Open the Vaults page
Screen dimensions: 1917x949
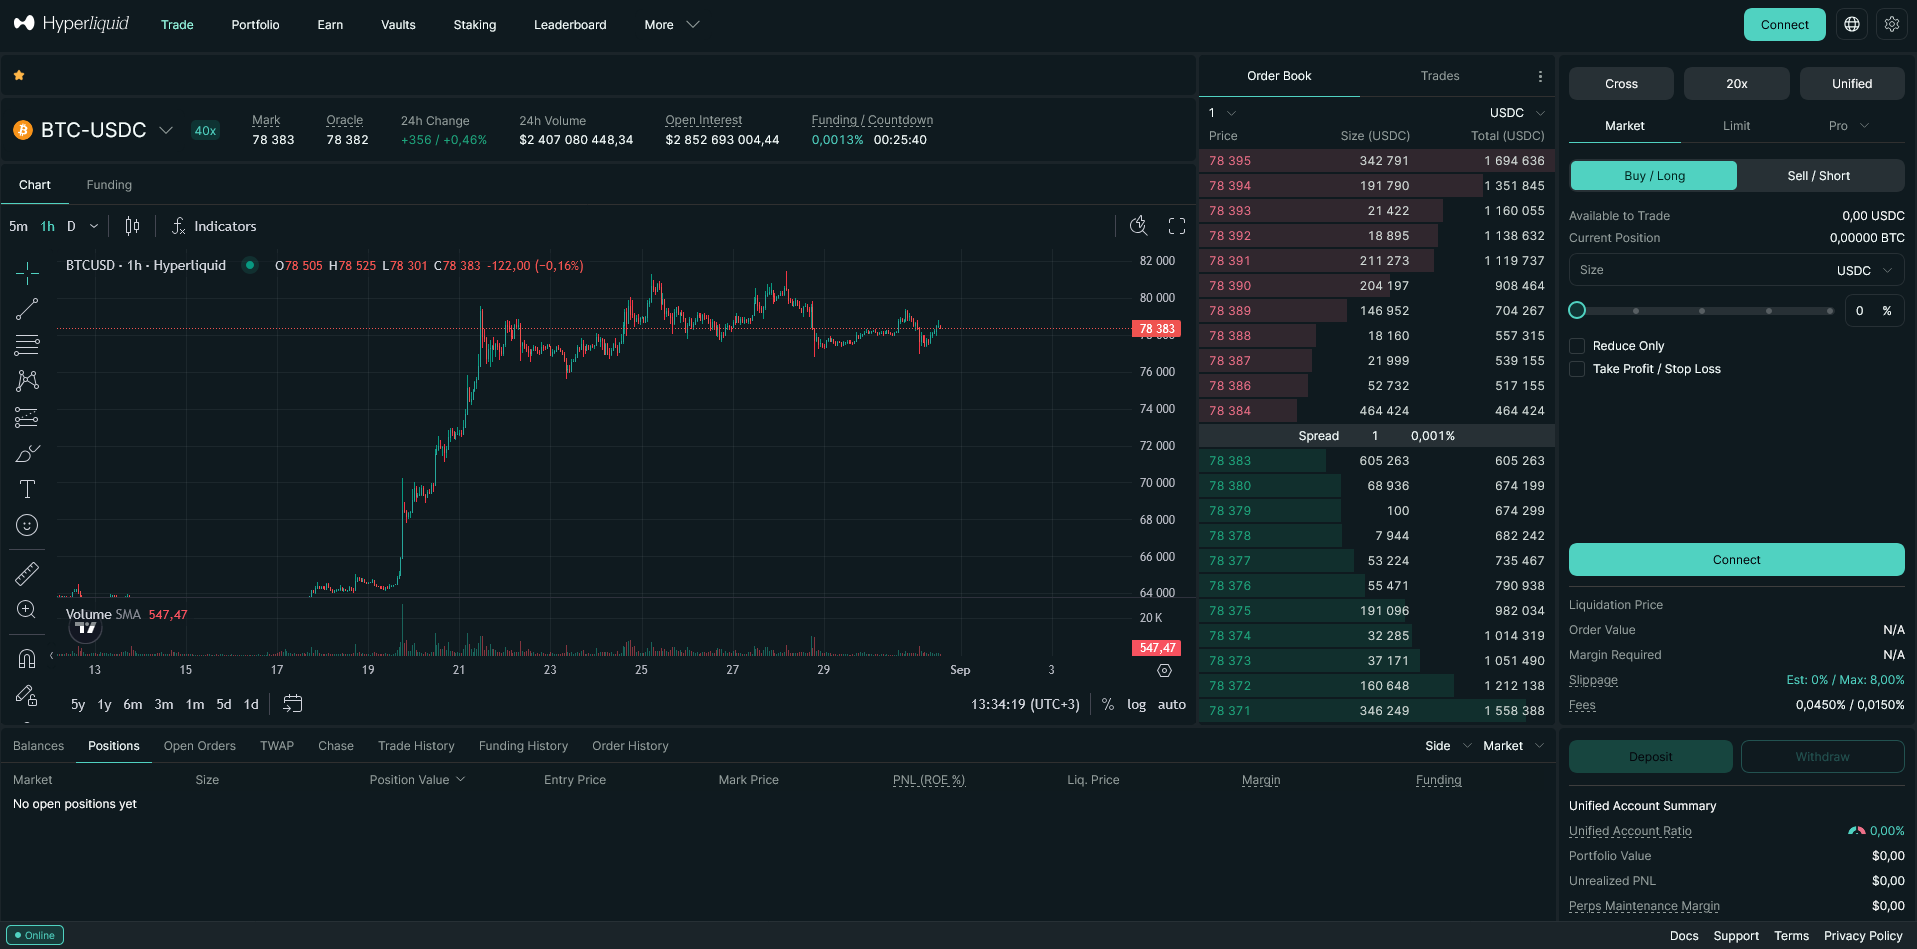398,24
